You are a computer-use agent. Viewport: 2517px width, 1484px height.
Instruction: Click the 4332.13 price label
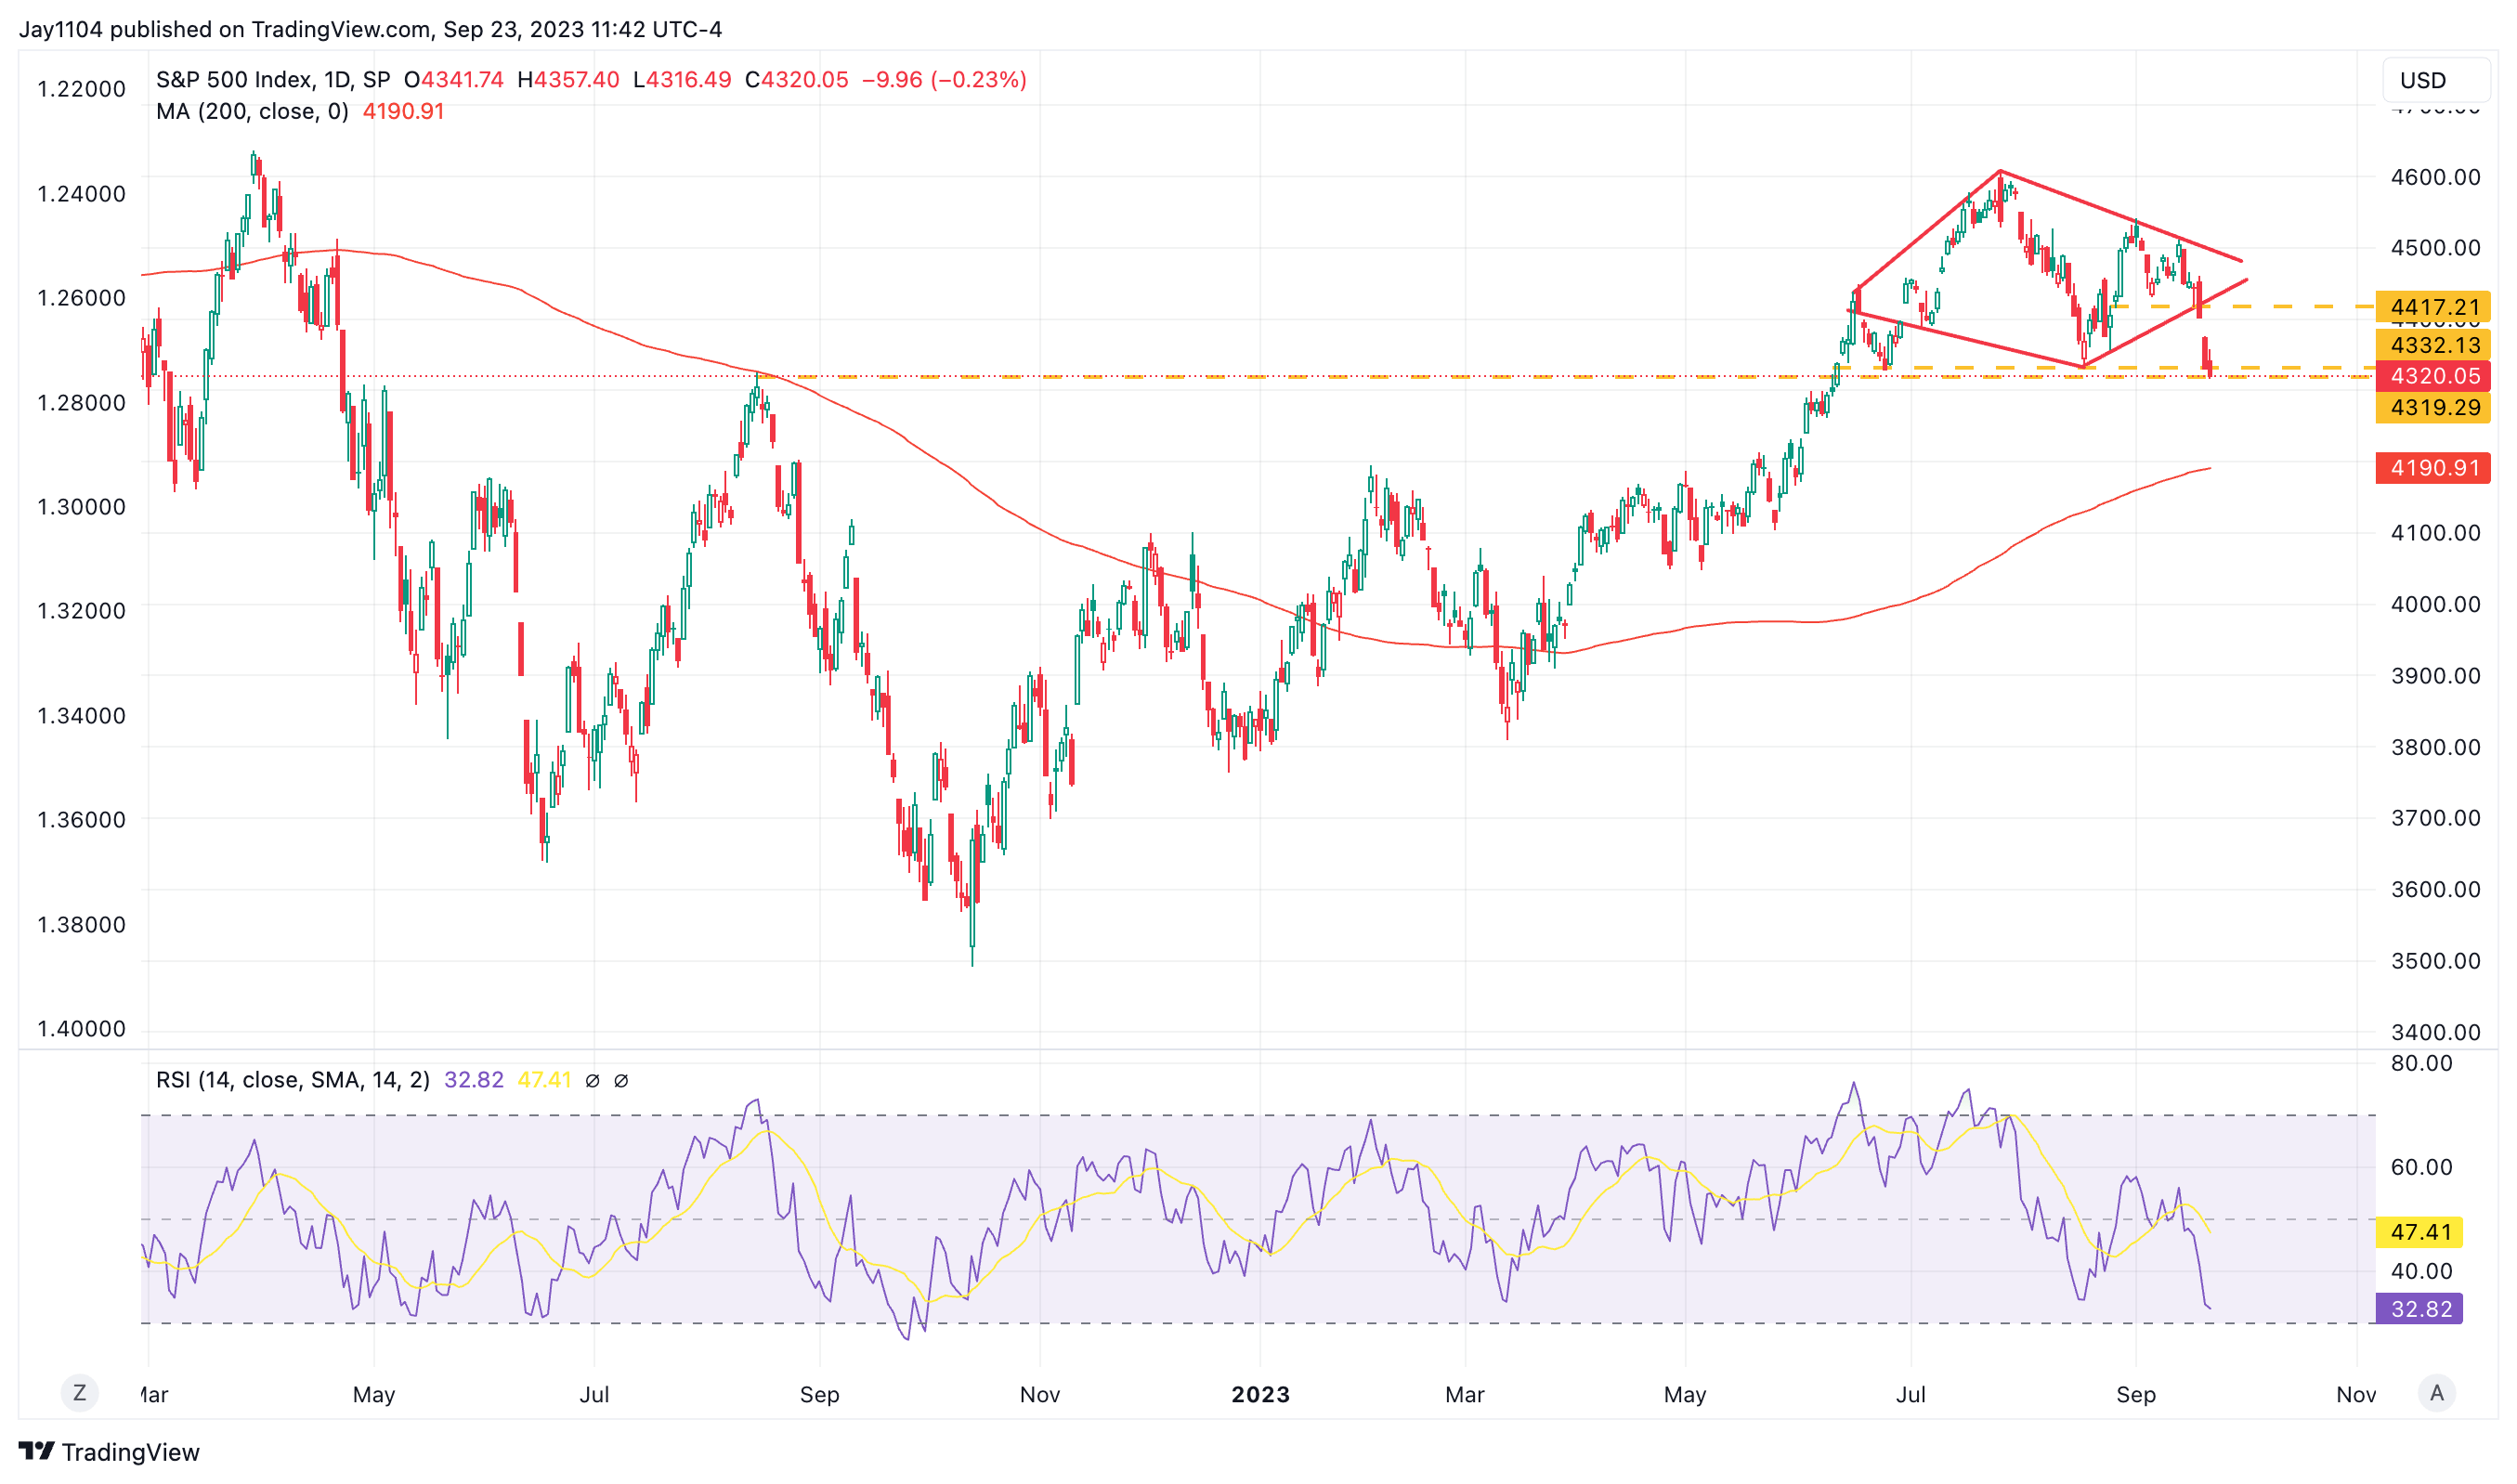(2433, 345)
